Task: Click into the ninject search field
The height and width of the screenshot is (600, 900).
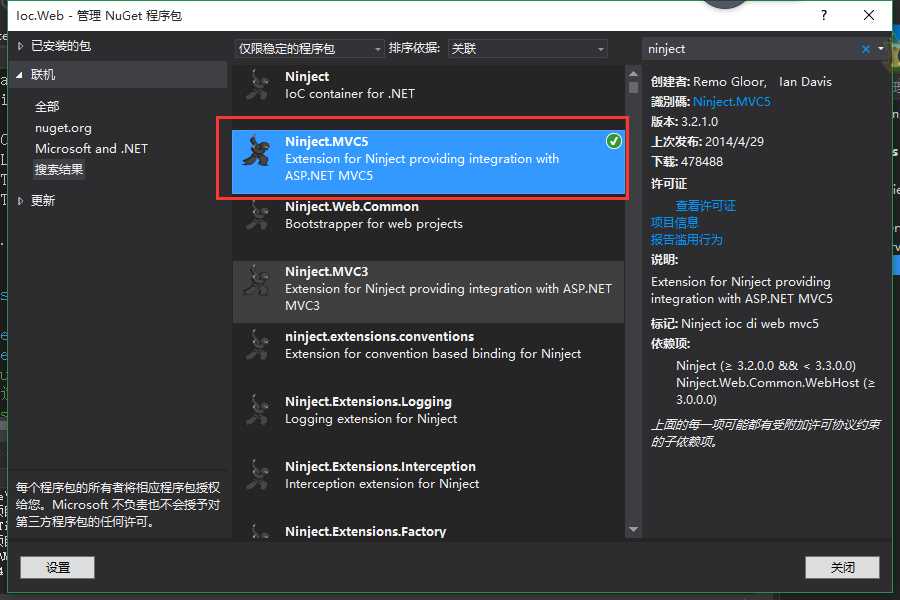Action: click(750, 49)
